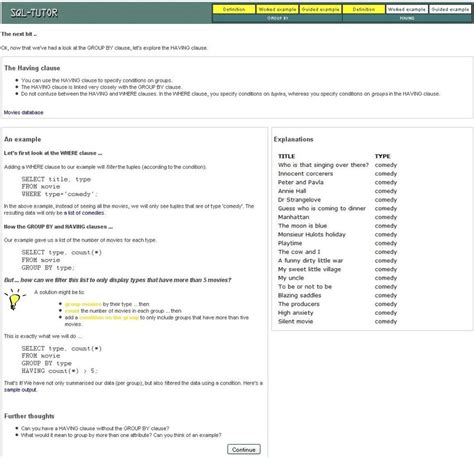The image size is (474, 458).
Task: Select 'The cow and I' title
Action: (x=299, y=252)
